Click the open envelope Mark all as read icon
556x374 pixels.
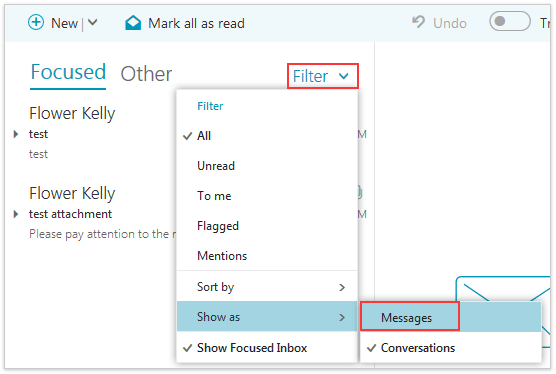tap(133, 23)
